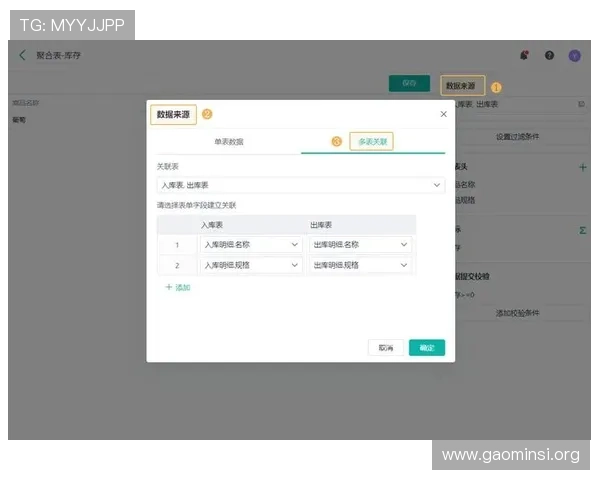Select the 多表关联 tab

point(373,142)
